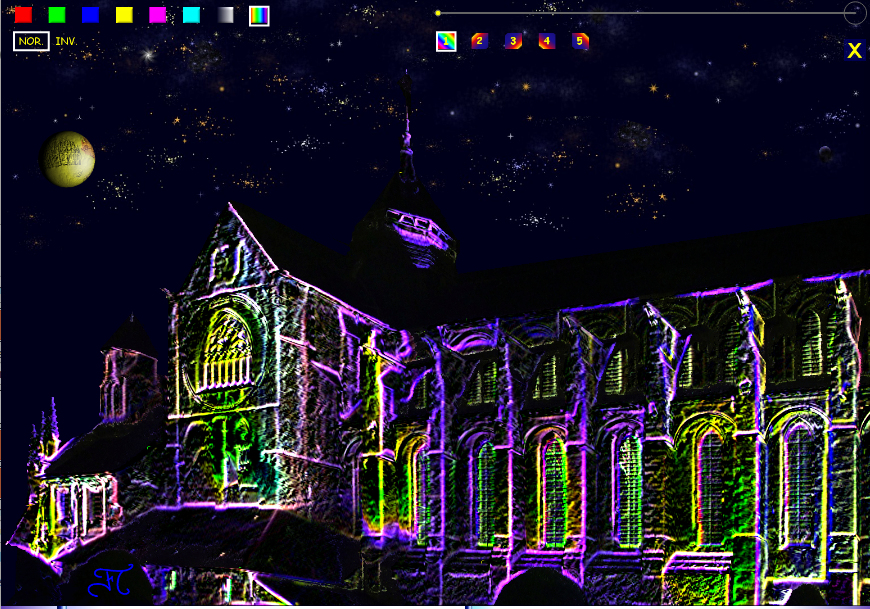Switch to NOR. normal mode
Viewport: 870px width, 609px height.
click(31, 41)
